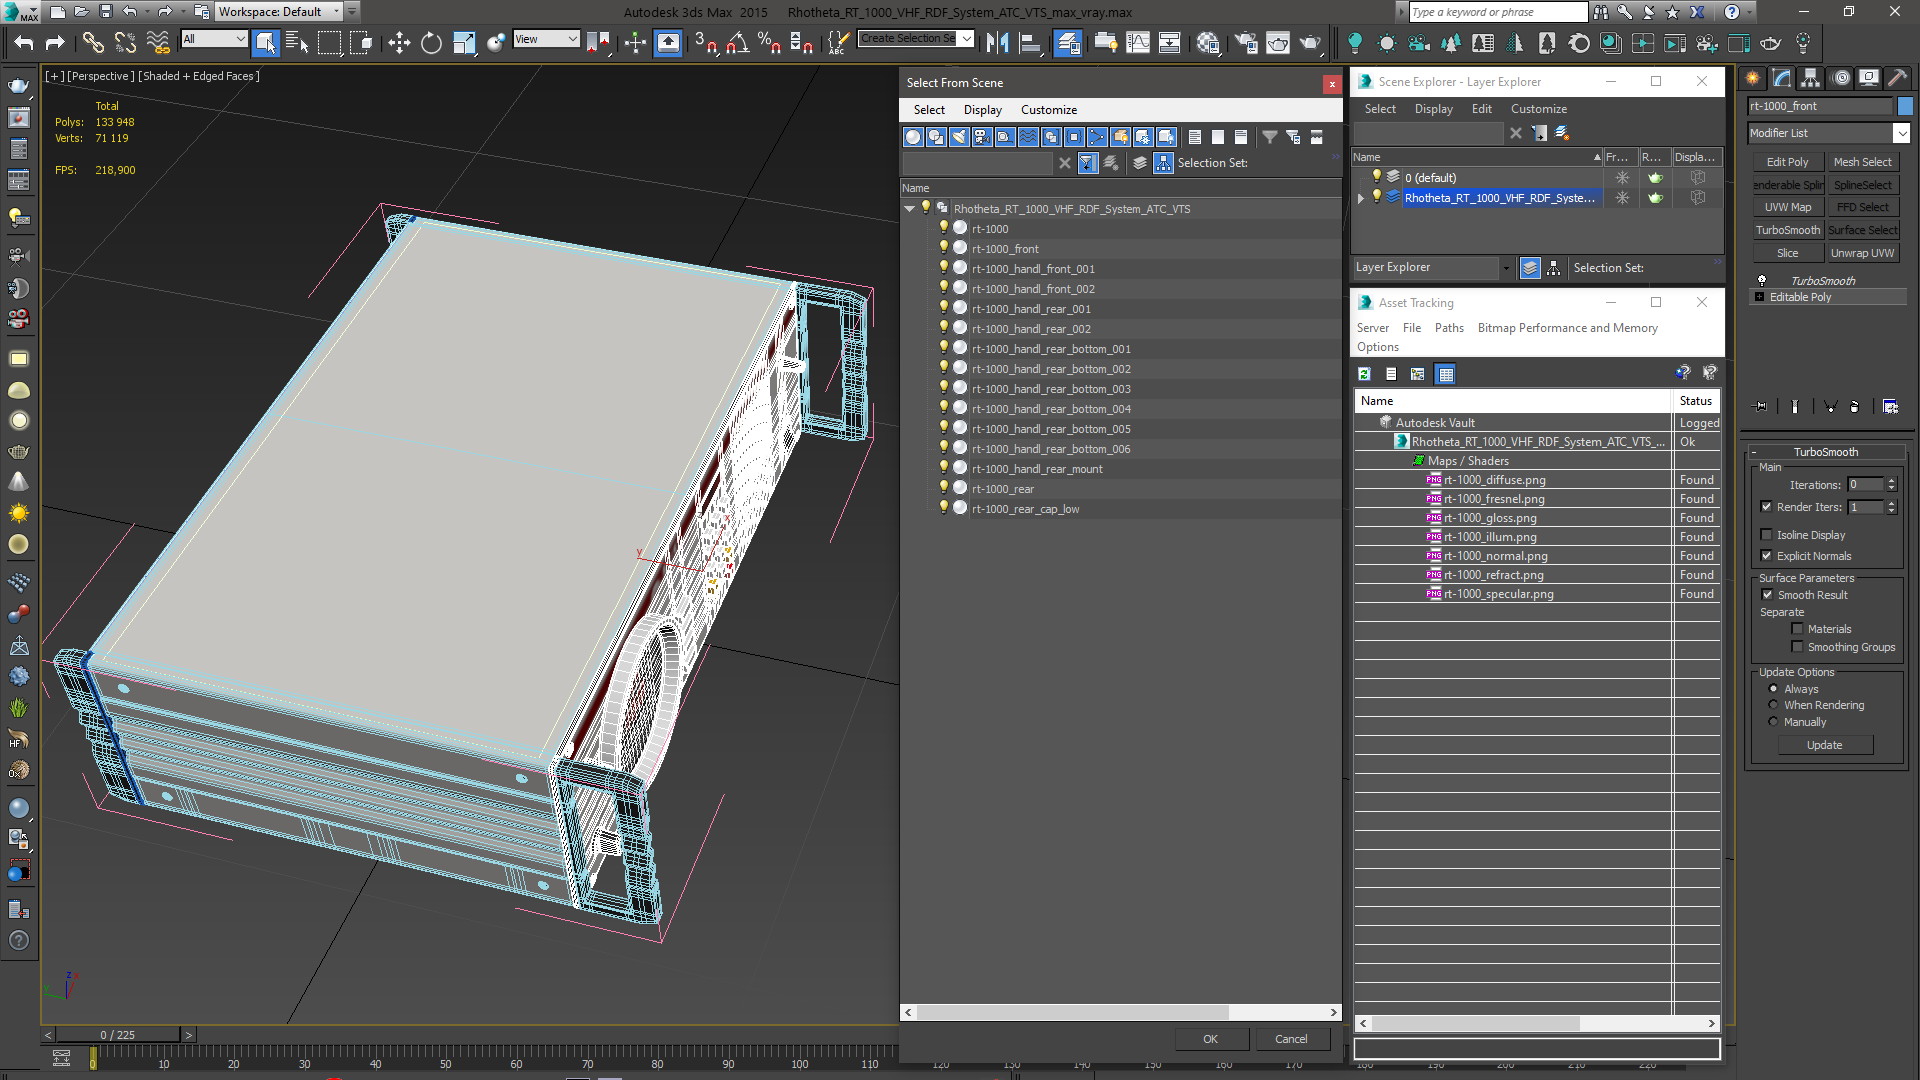
Task: Select the Move transform tool
Action: click(x=399, y=42)
